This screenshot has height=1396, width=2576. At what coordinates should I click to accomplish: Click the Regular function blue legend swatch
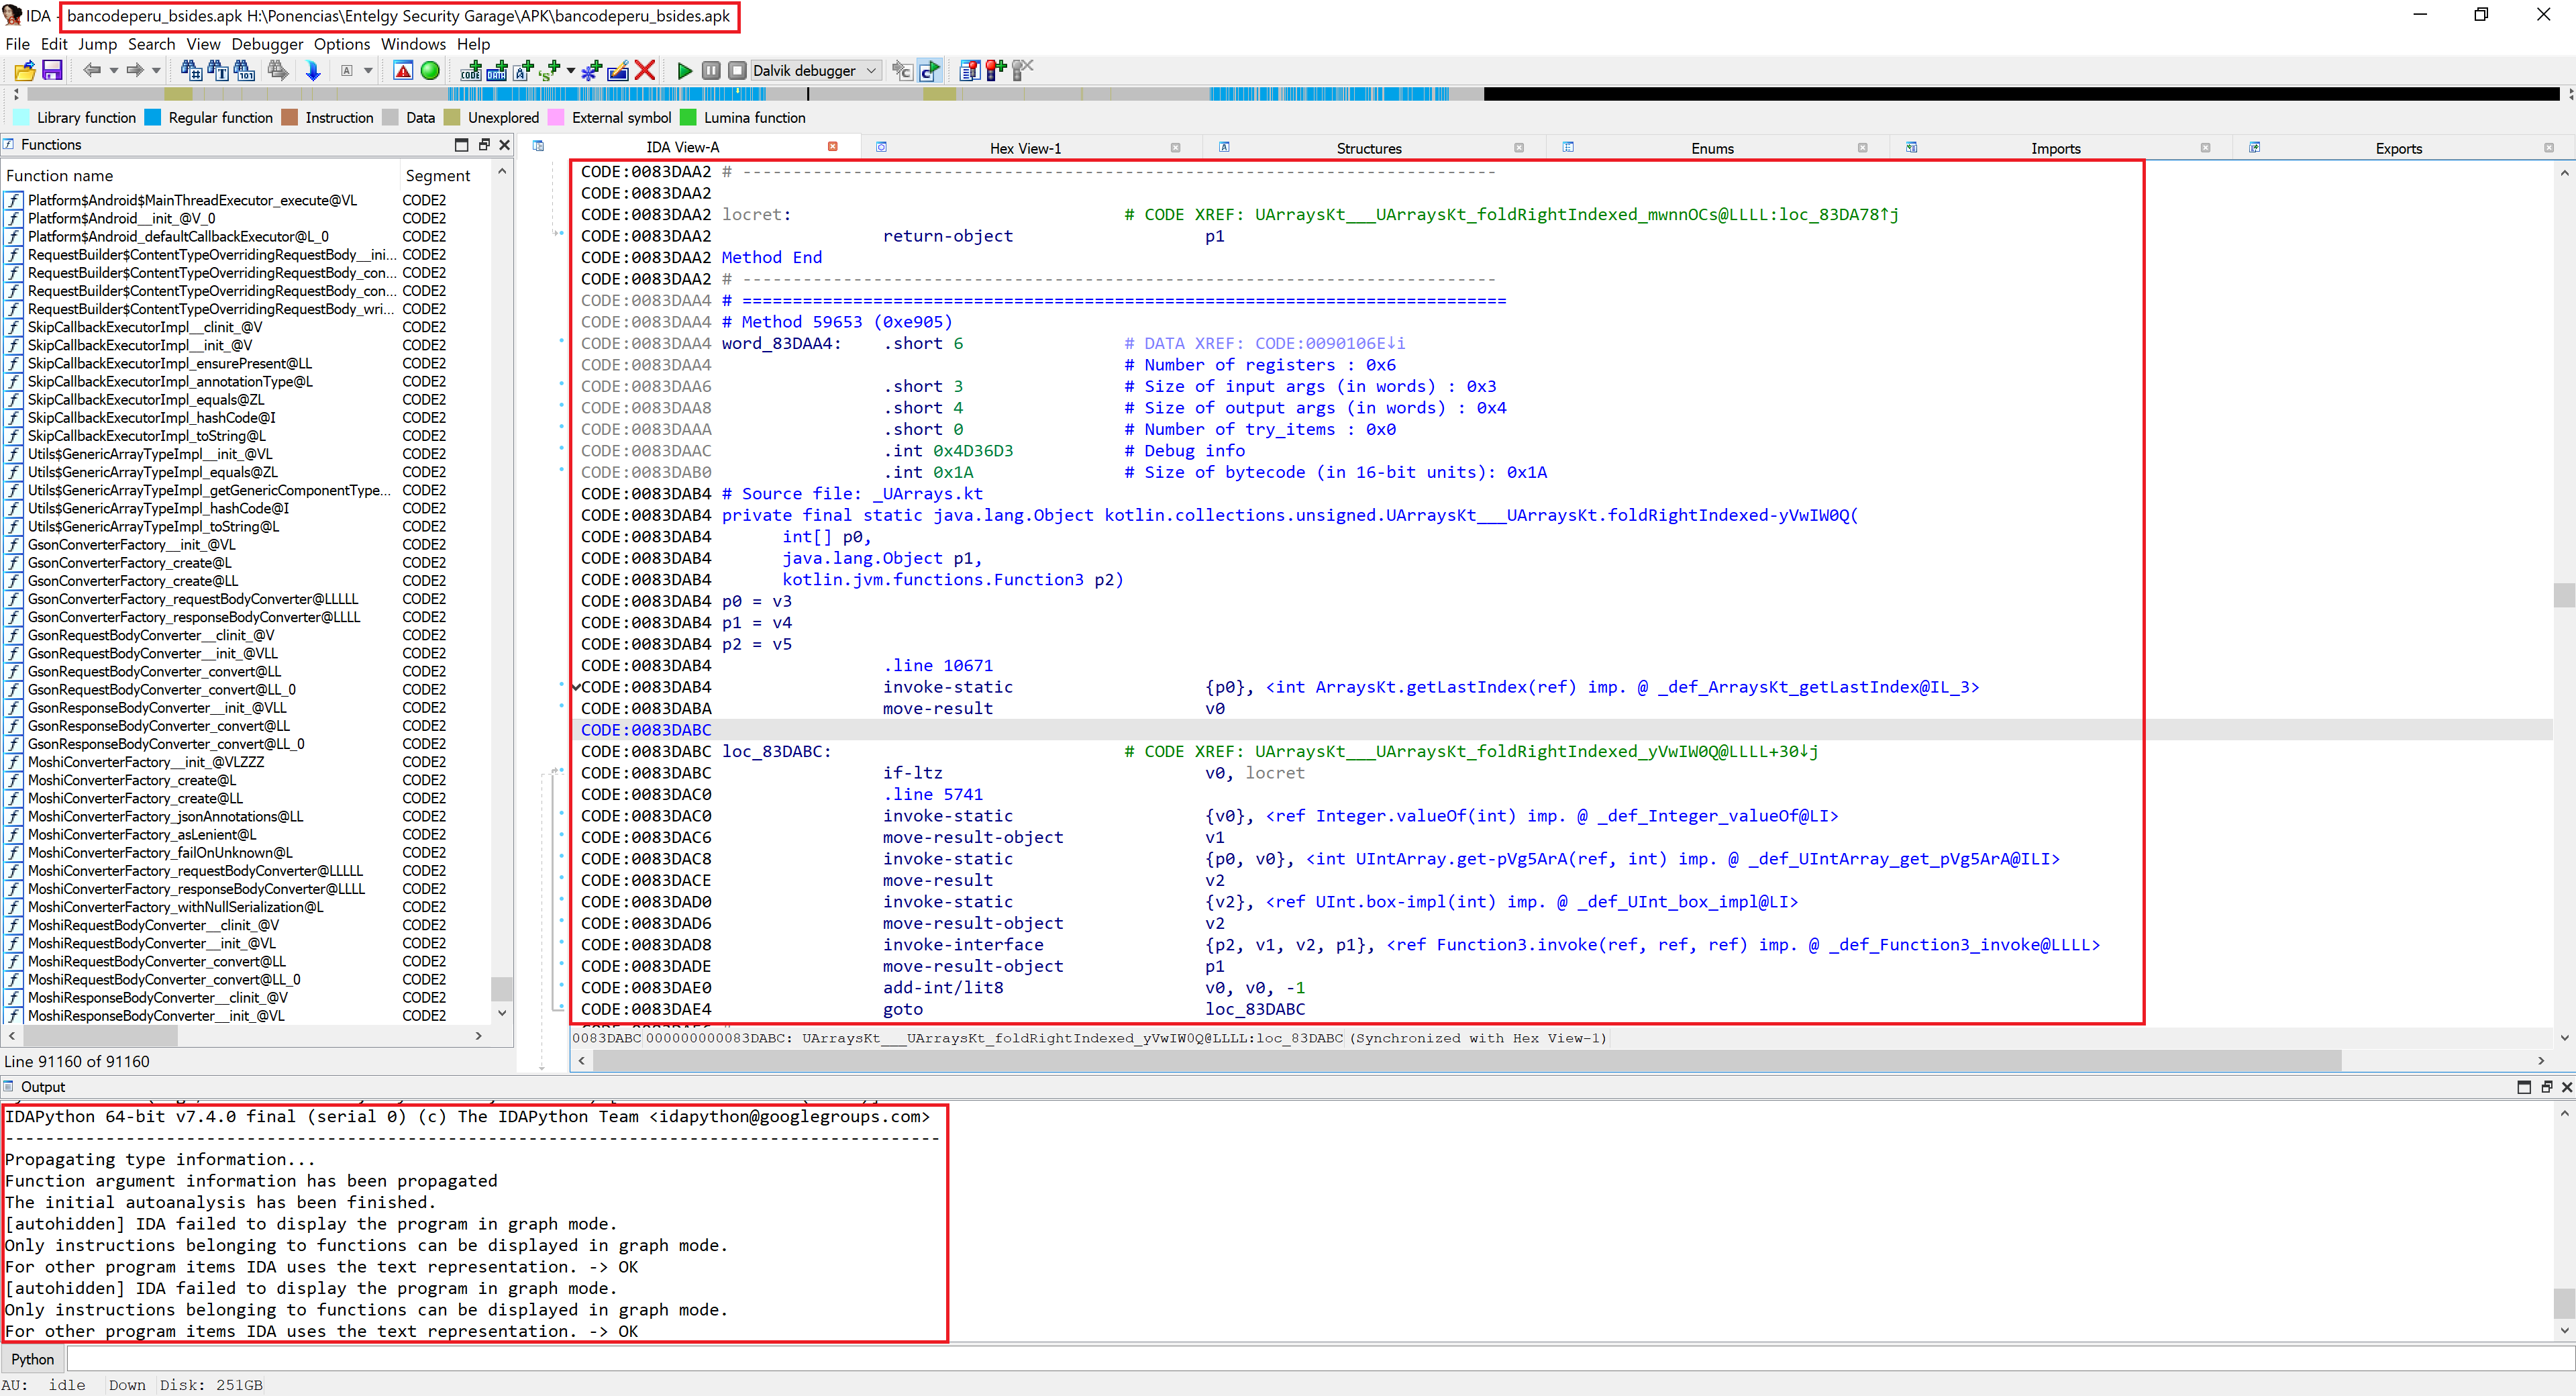(153, 117)
